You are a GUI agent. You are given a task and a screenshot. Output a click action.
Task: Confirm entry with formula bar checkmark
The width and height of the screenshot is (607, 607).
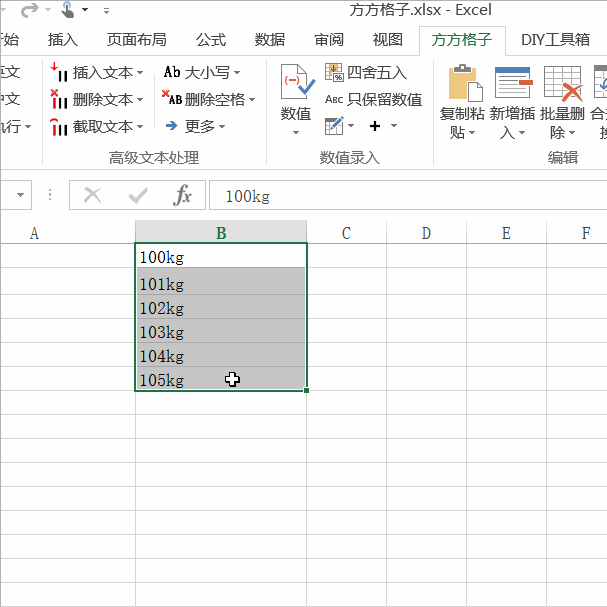click(x=138, y=196)
